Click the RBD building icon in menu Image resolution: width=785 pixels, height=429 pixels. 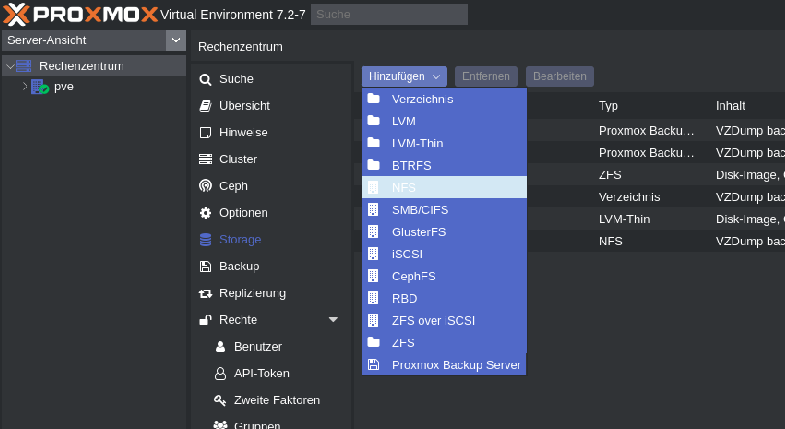(x=373, y=298)
